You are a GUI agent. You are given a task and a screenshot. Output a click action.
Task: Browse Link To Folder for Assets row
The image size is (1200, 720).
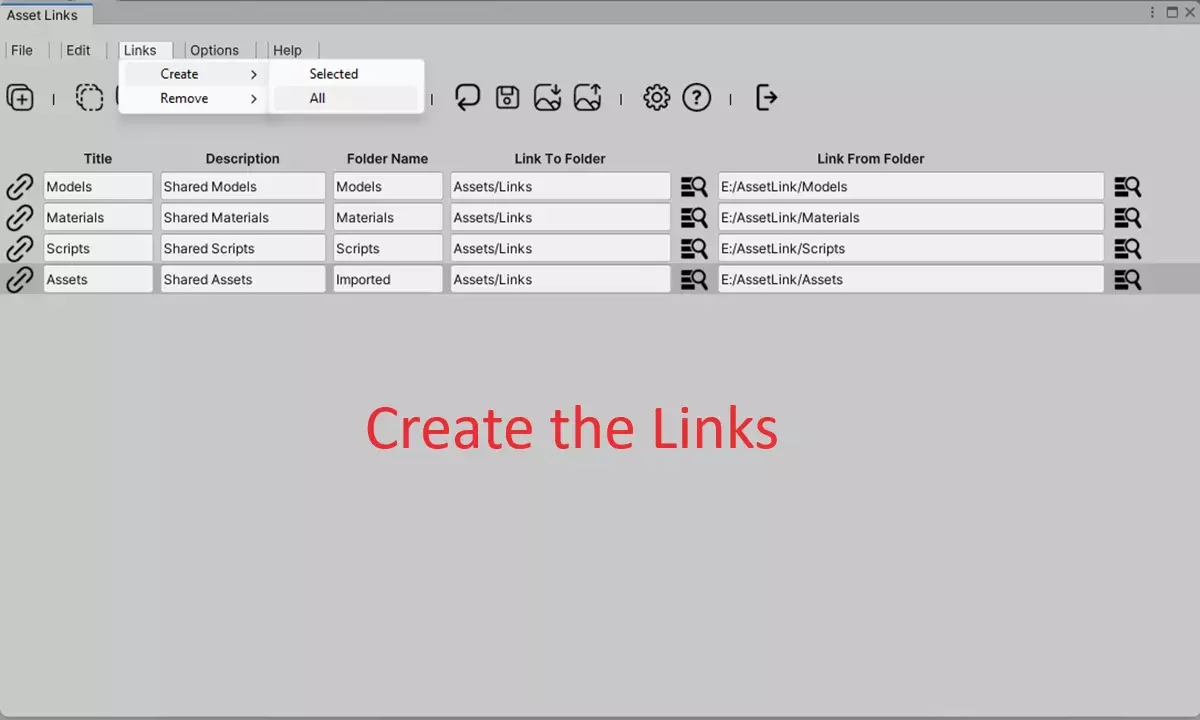pos(694,280)
